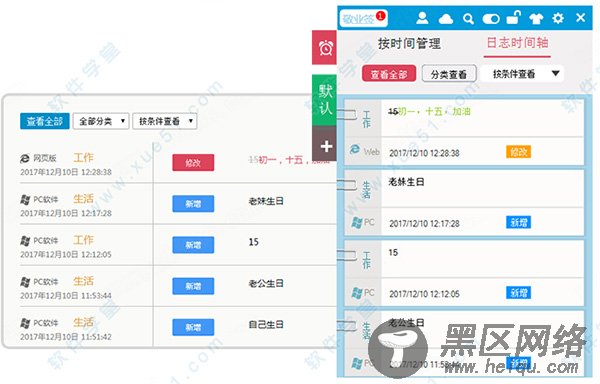Click 生活 label at 11:53:44 in left list

coord(83,281)
